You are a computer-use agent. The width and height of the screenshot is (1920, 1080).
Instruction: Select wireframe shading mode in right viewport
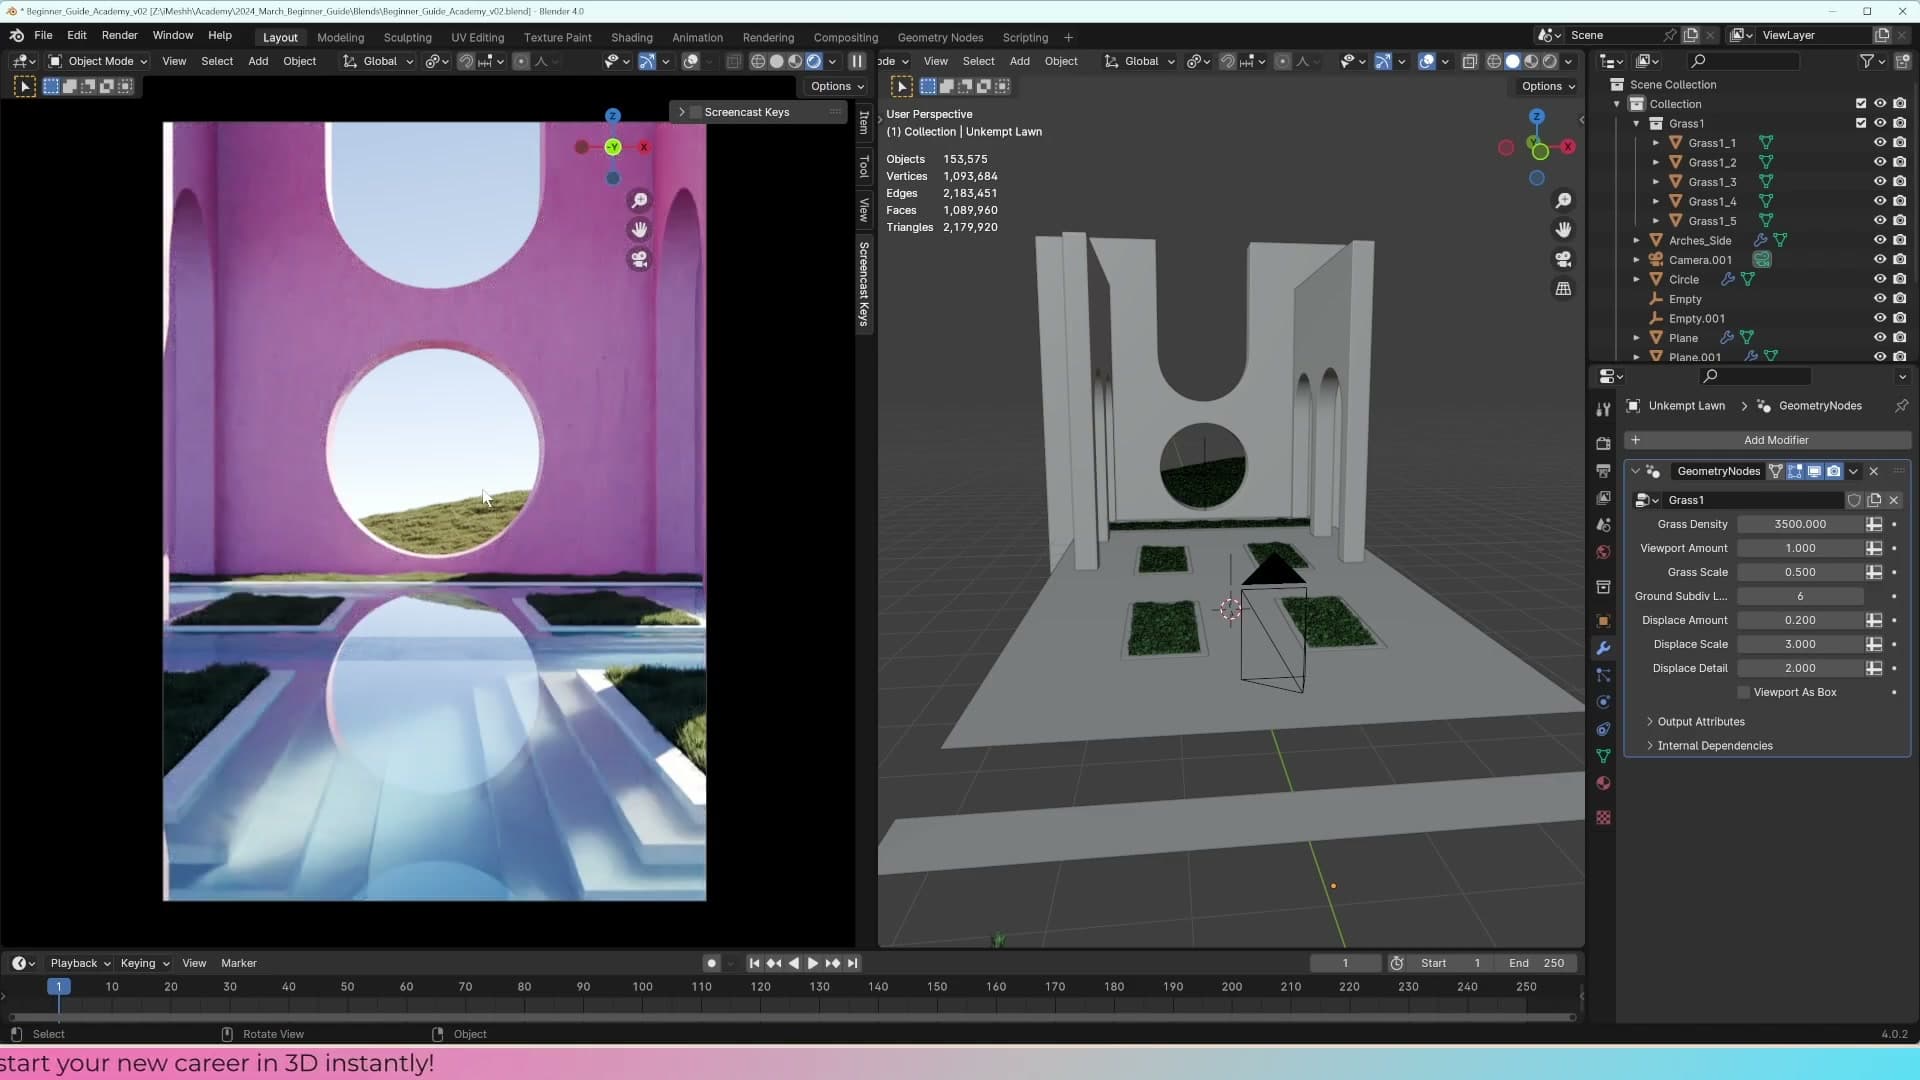pyautogui.click(x=1493, y=61)
